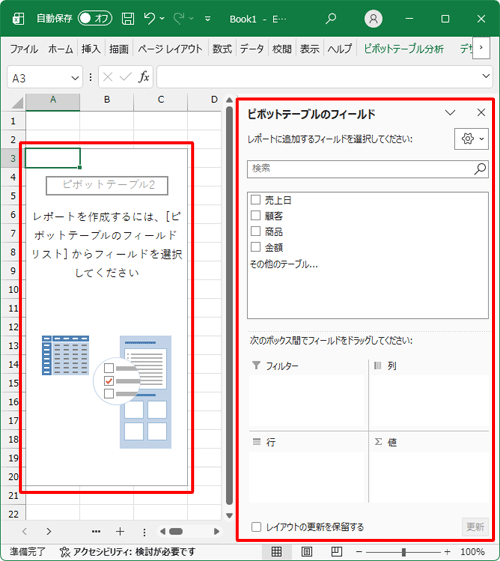The image size is (500, 561).
Task: Switch to Page Layout view icon
Action: pyautogui.click(x=307, y=551)
